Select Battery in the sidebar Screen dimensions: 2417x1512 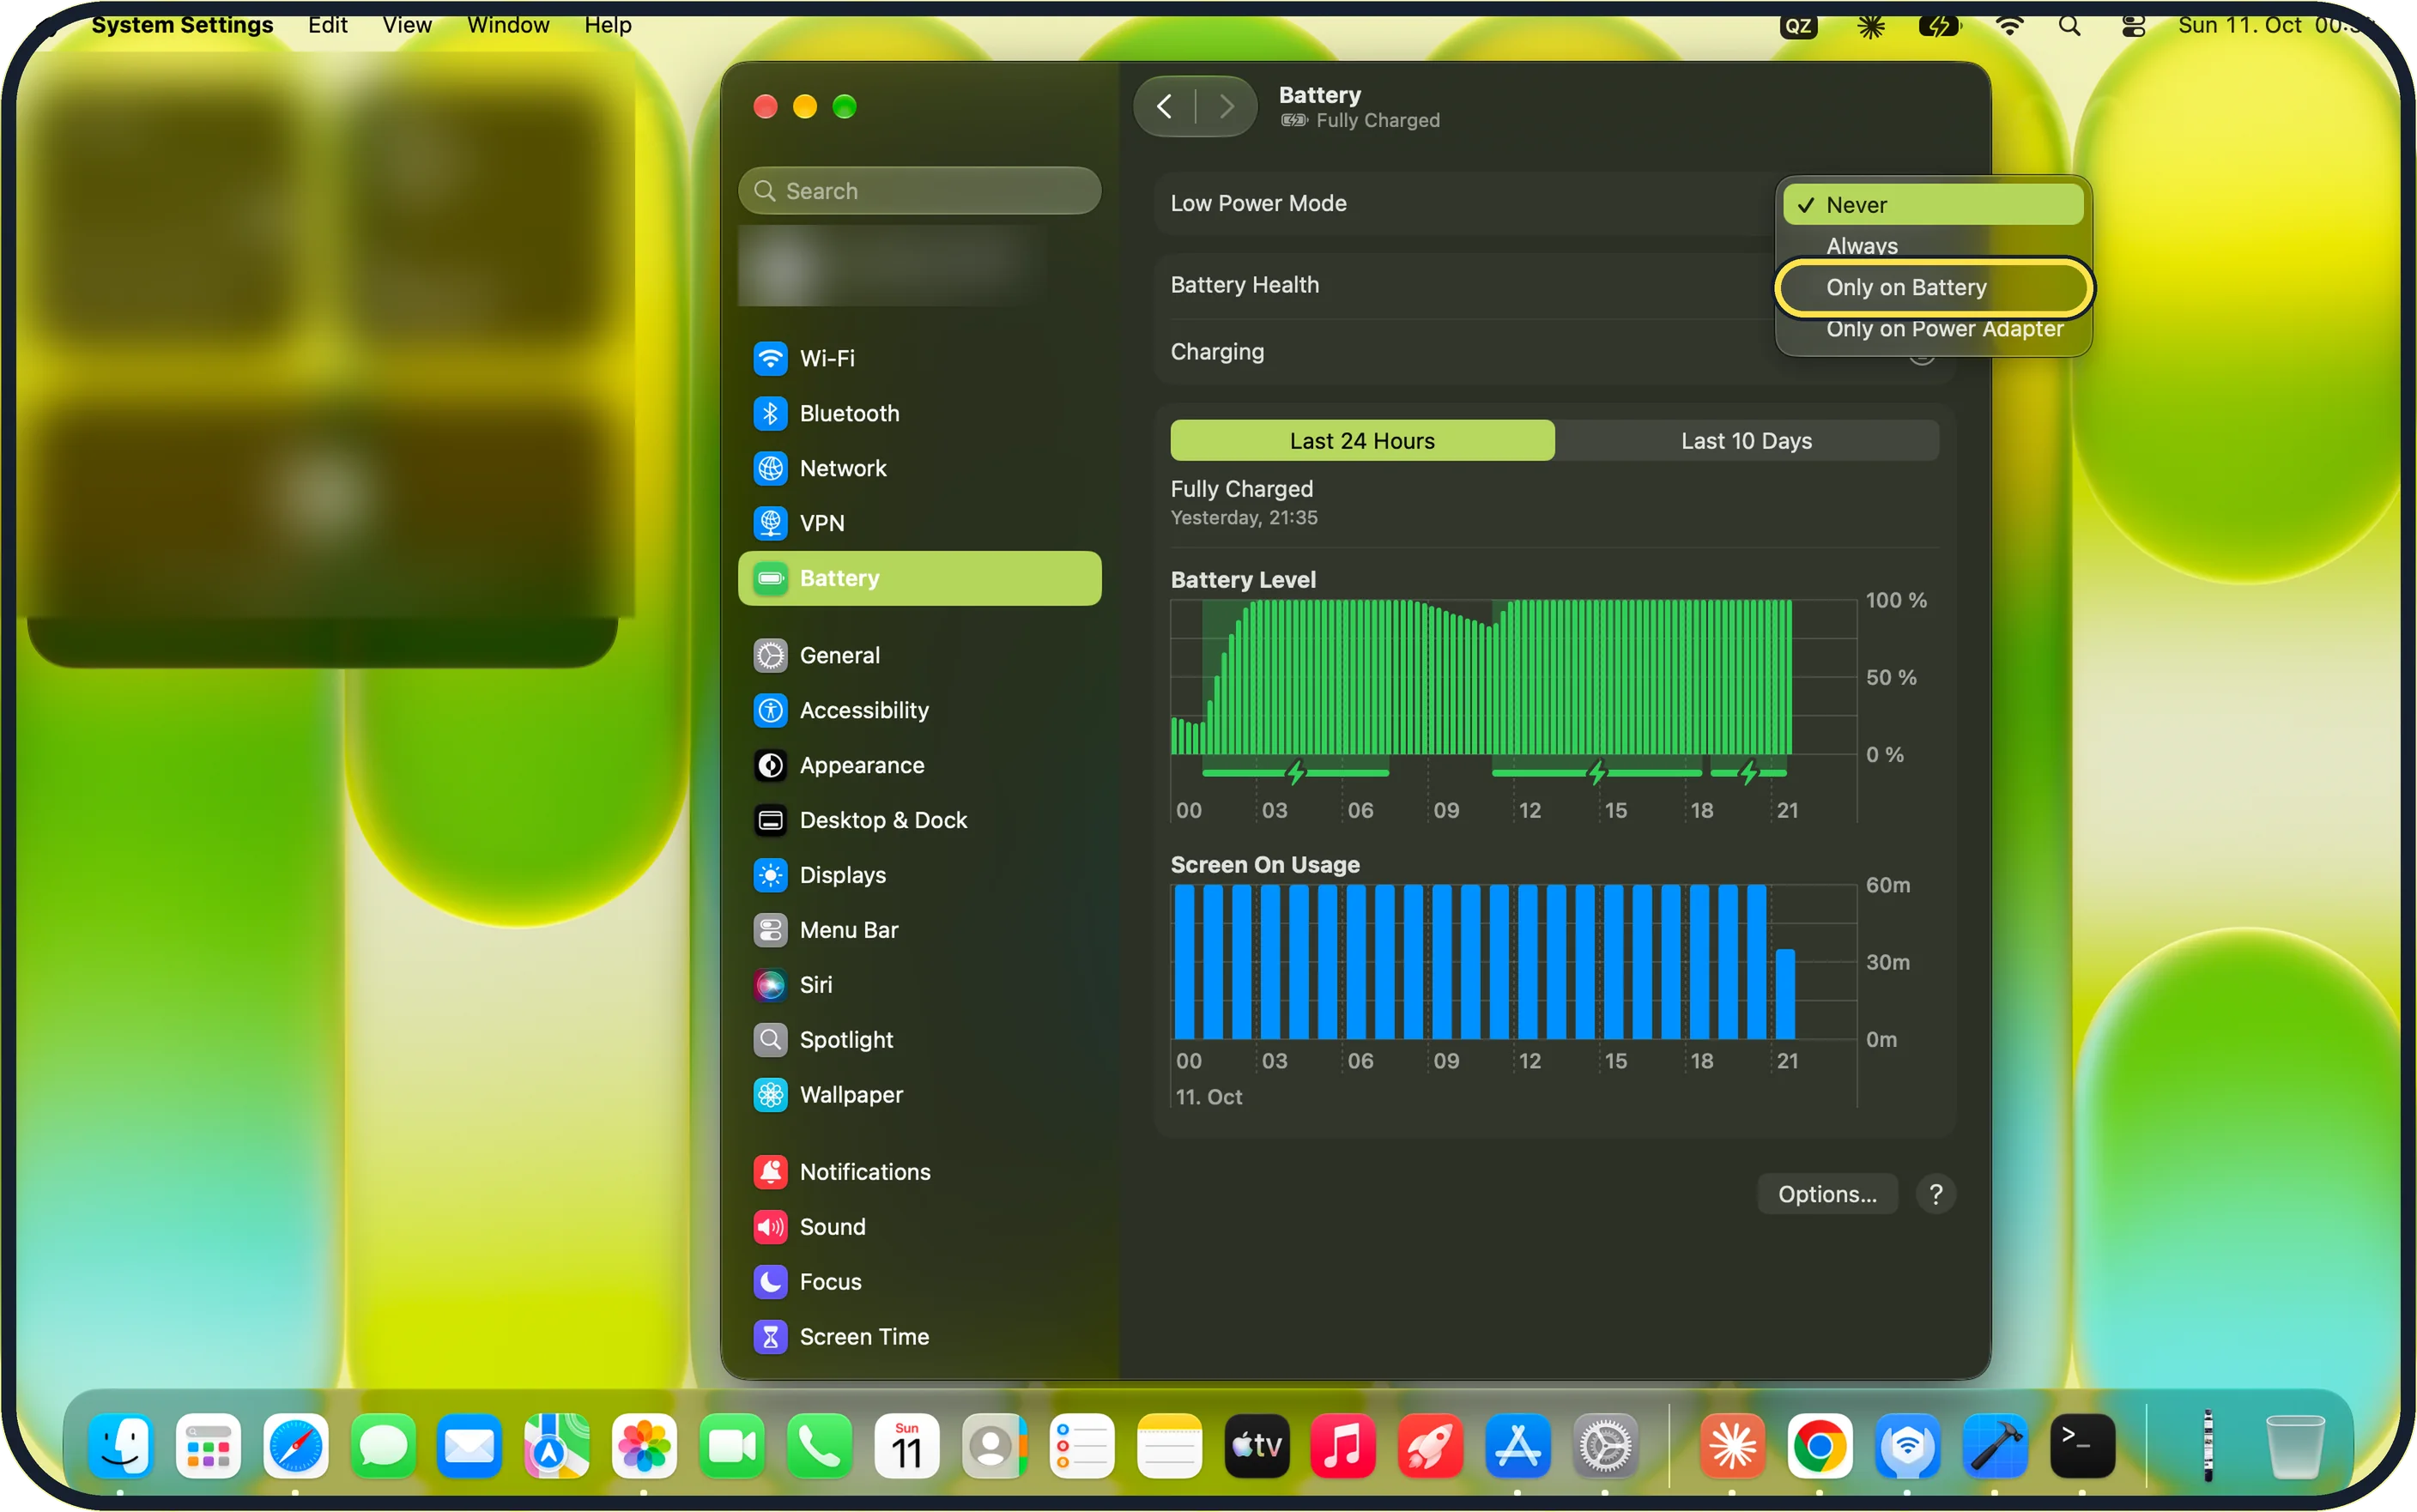919,578
